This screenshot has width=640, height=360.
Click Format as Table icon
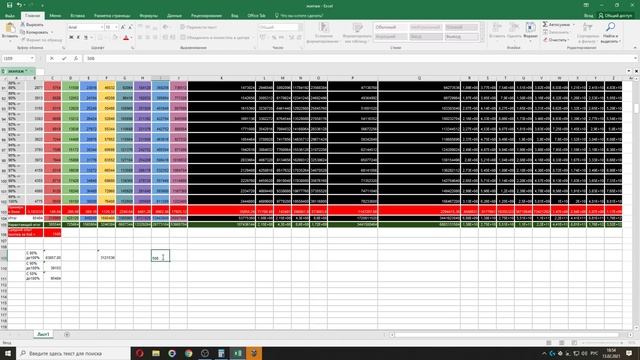coord(358,28)
